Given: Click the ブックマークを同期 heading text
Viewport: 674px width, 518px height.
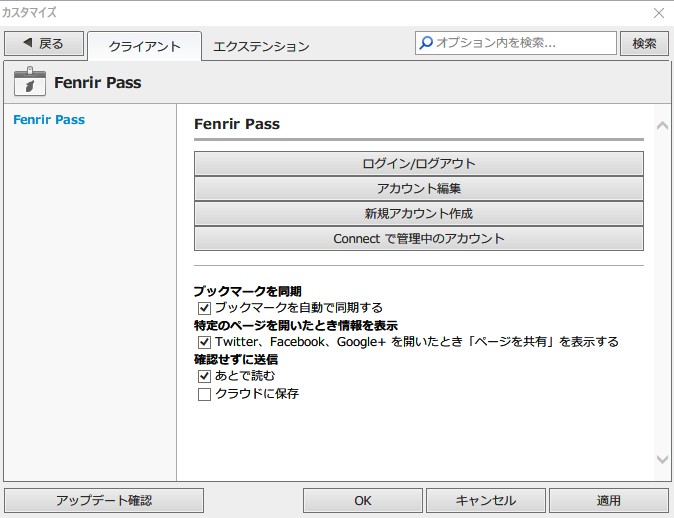Looking at the screenshot, I should (248, 291).
